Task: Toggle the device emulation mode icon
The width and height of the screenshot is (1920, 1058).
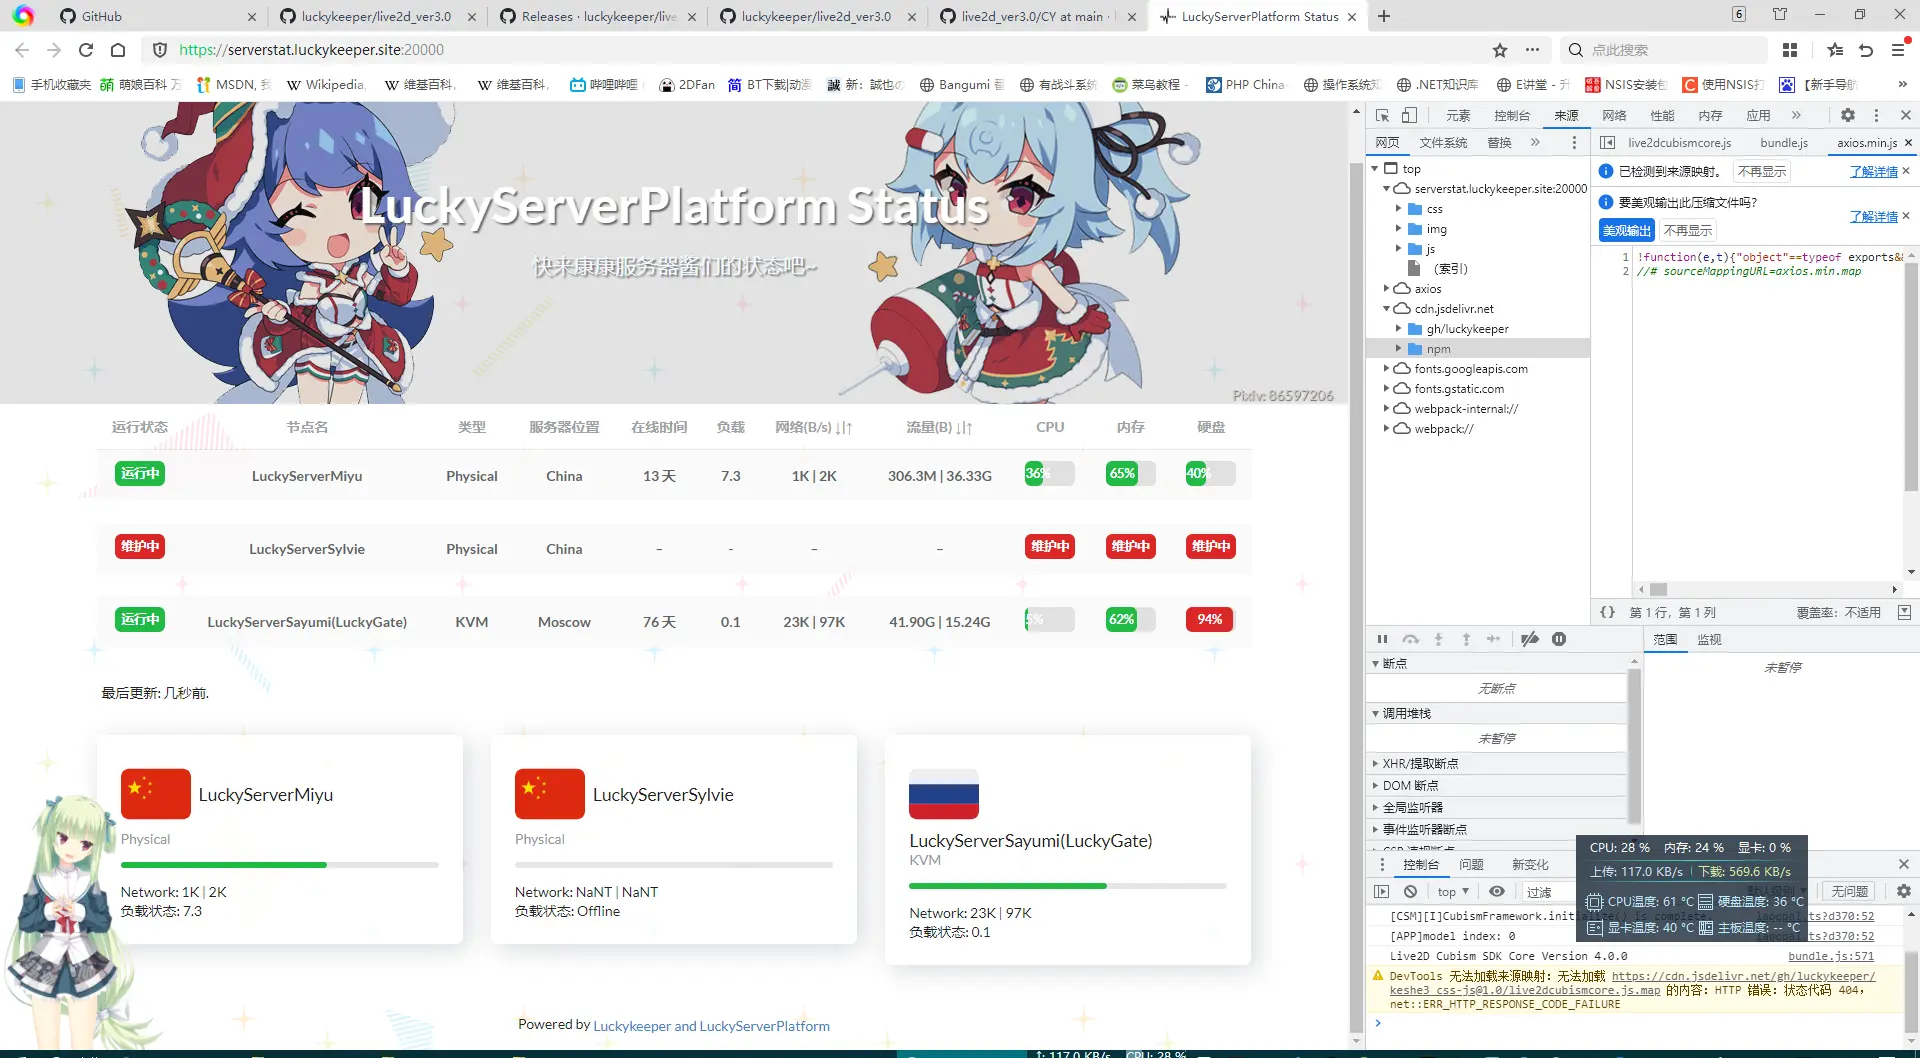Action: [x=1409, y=115]
